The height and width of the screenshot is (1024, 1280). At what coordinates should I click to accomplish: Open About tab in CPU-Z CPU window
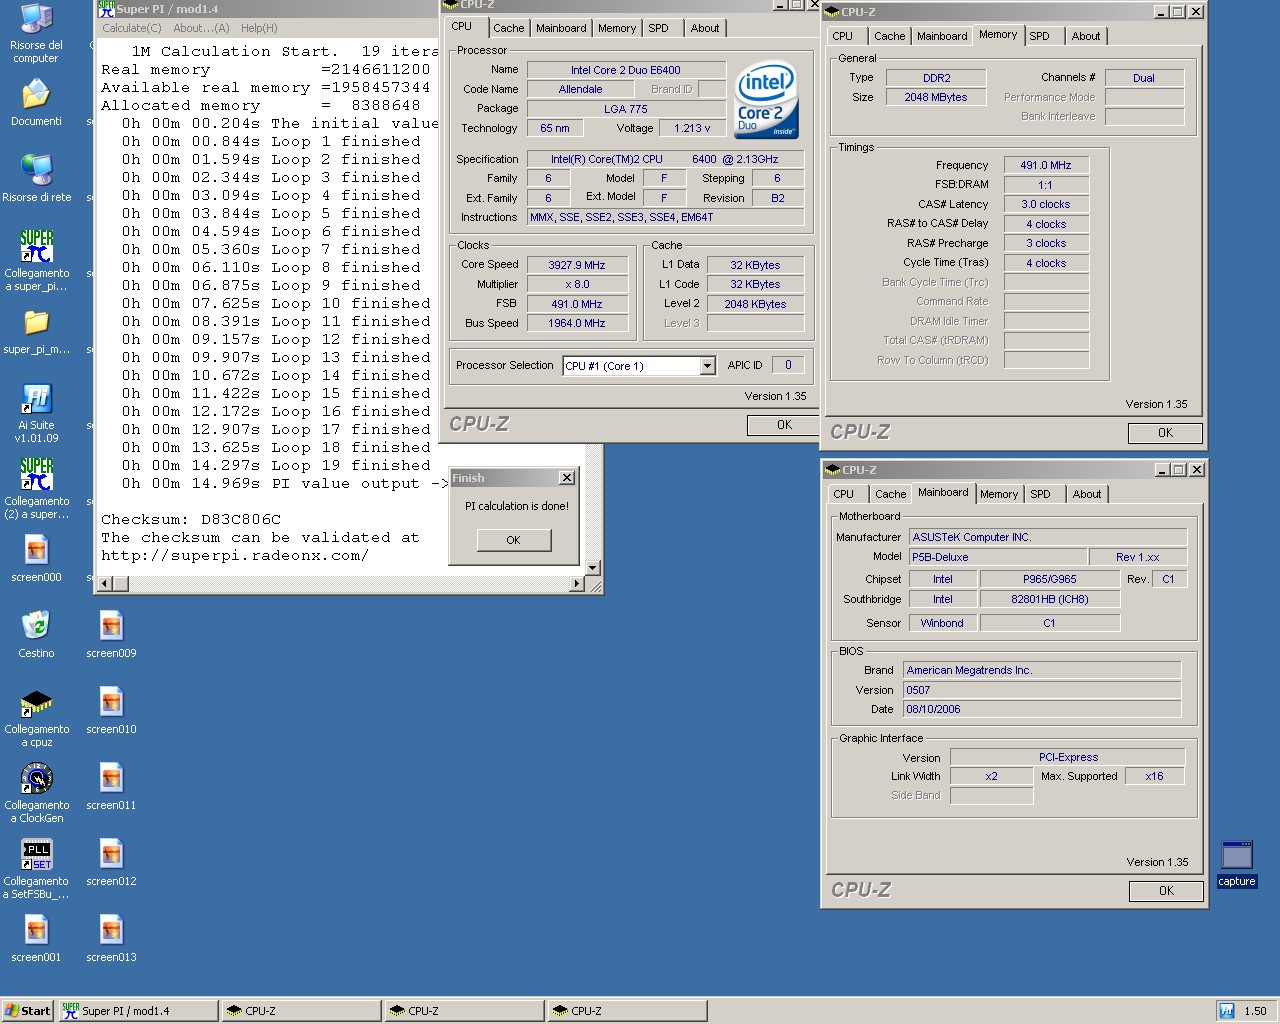[x=705, y=28]
